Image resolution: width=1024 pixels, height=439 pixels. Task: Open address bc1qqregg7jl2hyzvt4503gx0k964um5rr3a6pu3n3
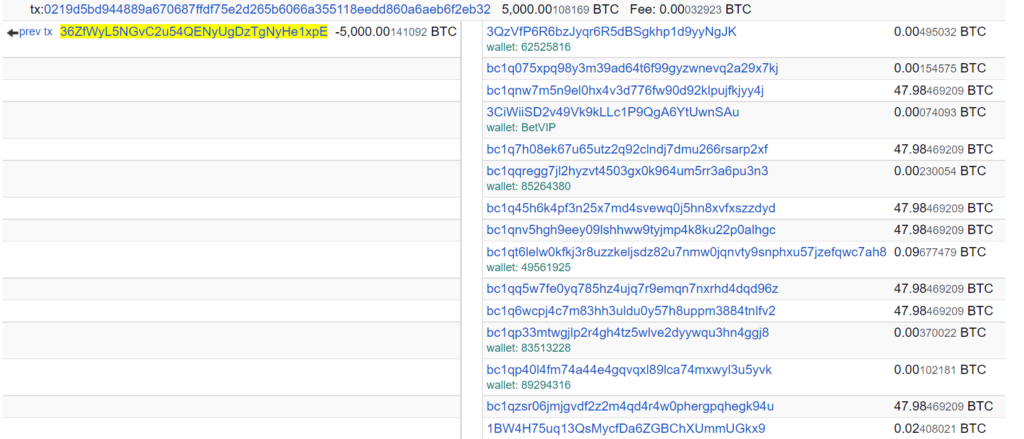(627, 171)
